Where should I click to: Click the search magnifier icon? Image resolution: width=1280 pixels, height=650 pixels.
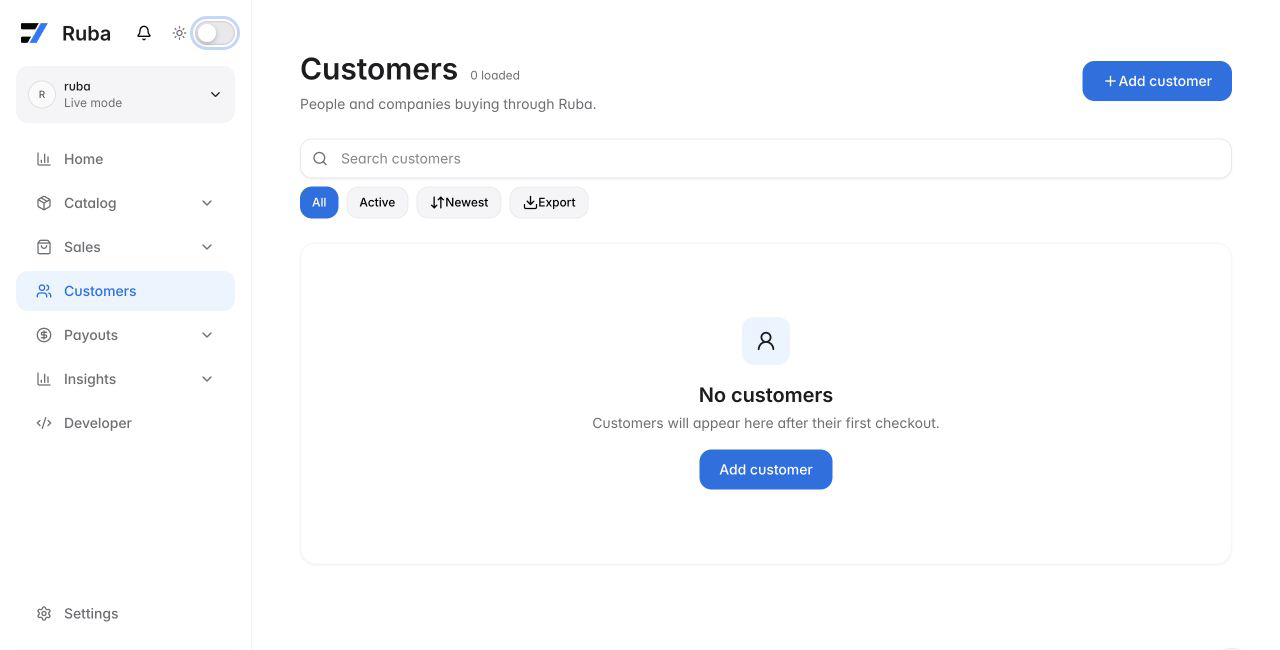pos(320,159)
